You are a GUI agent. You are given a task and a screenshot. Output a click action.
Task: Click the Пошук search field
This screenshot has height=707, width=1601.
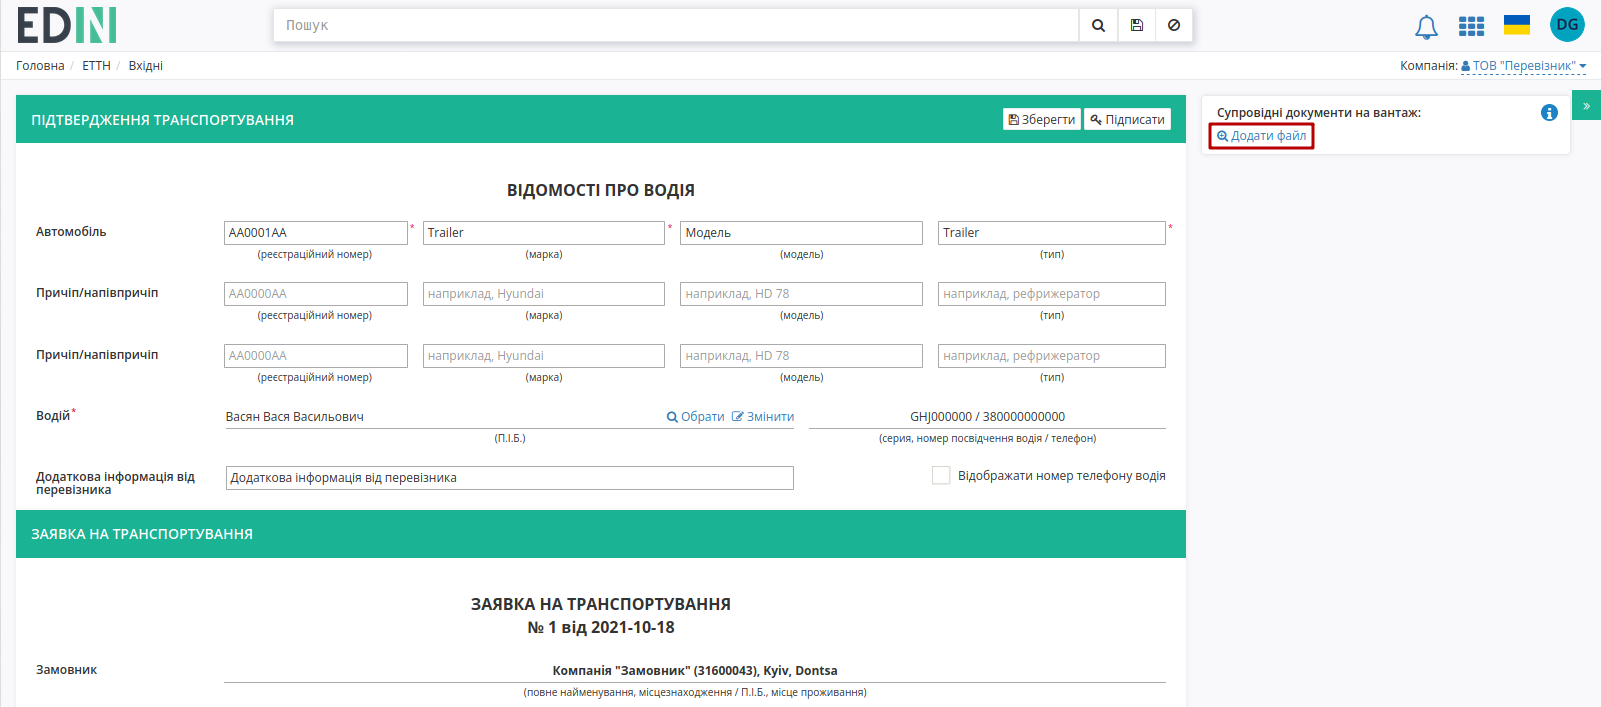click(x=676, y=25)
